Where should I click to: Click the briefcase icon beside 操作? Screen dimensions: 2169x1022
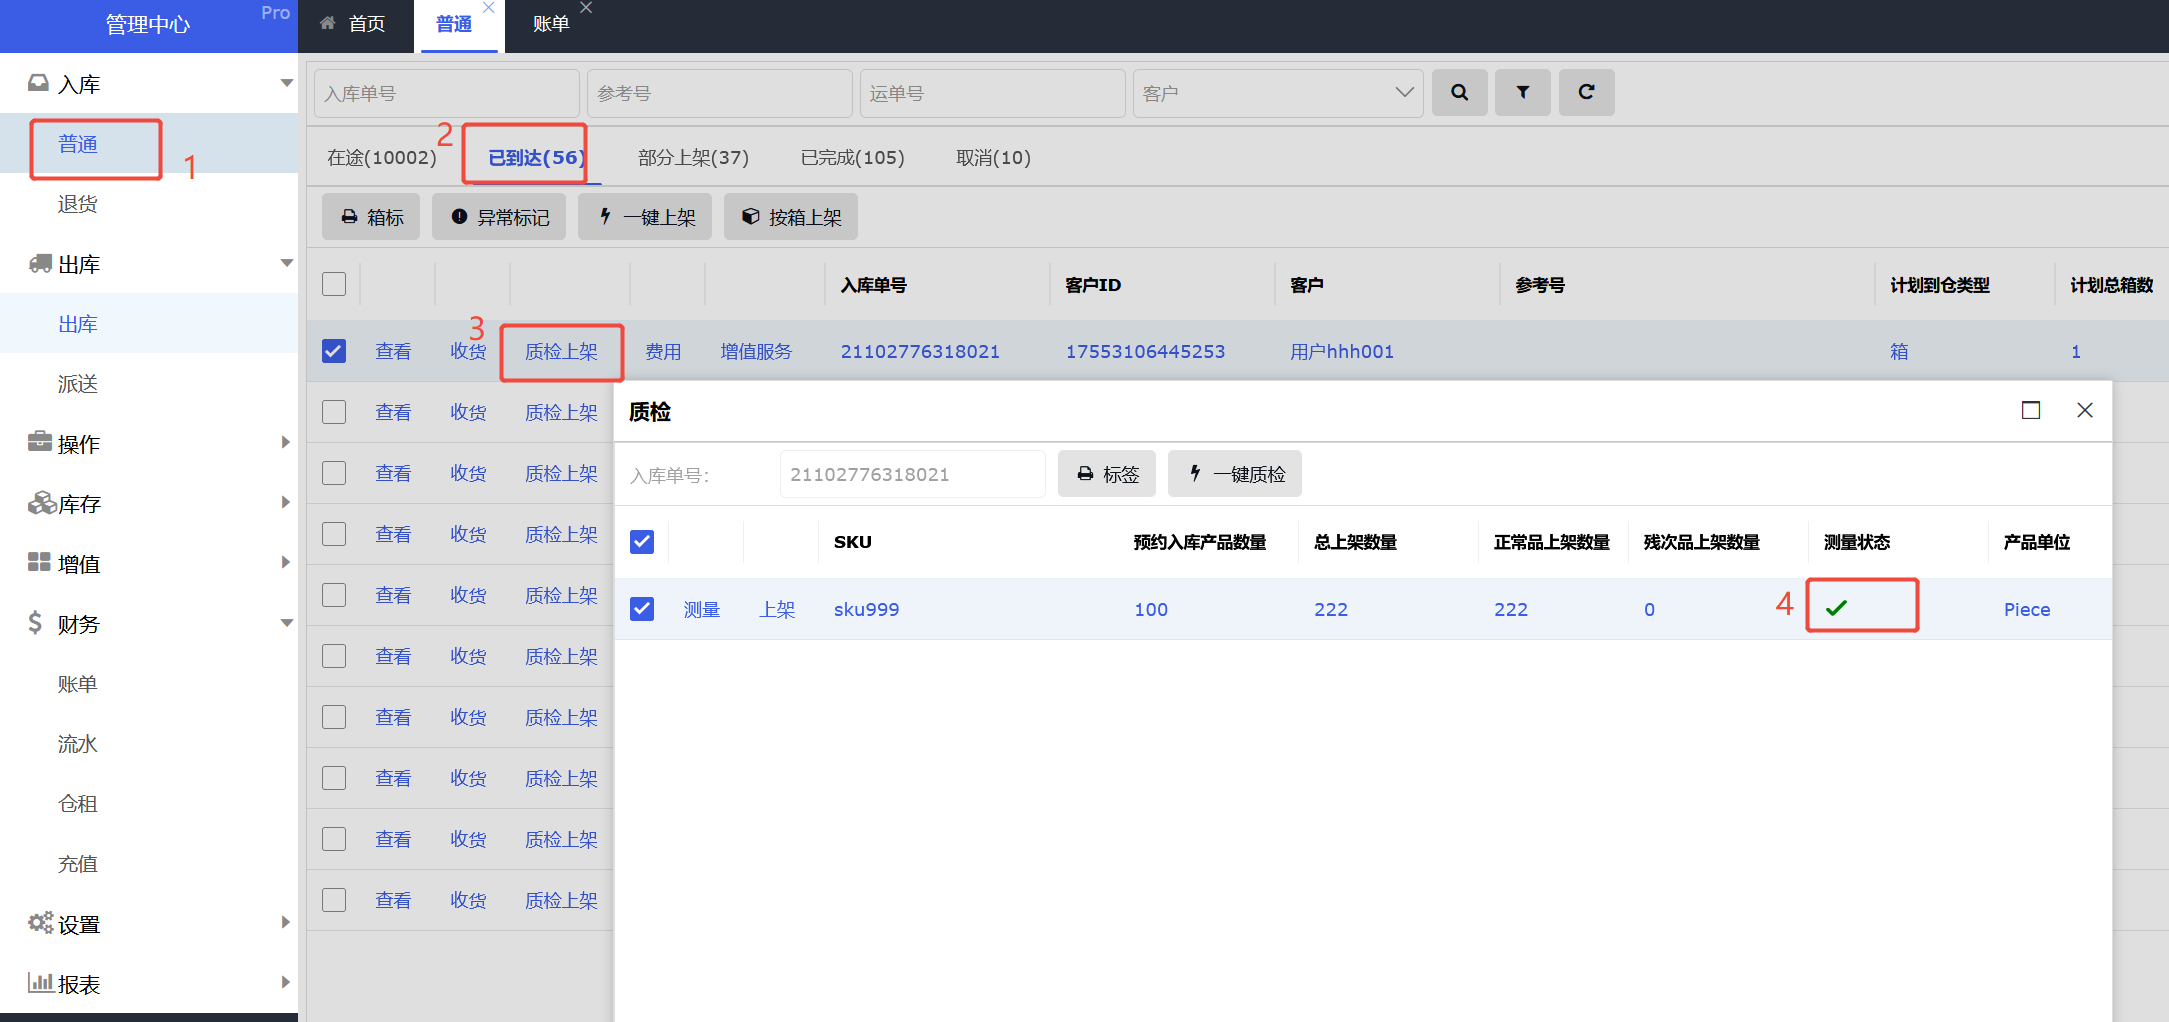pos(40,442)
